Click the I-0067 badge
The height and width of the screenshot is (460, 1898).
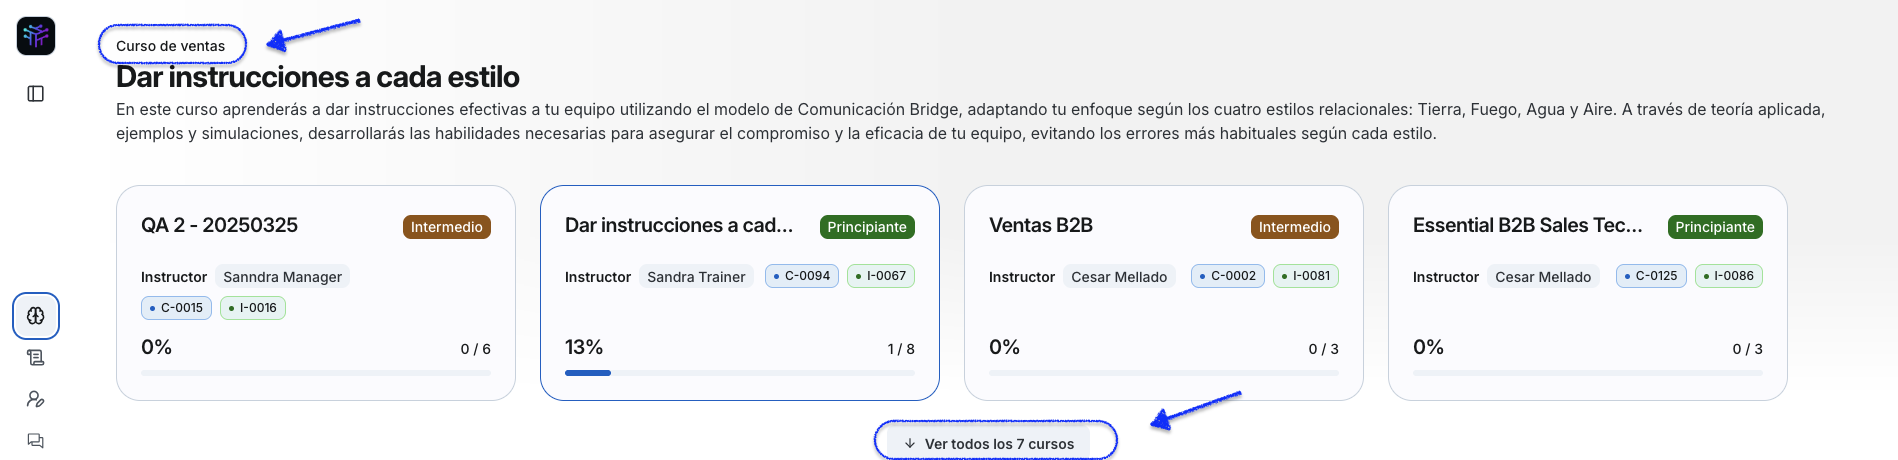881,276
